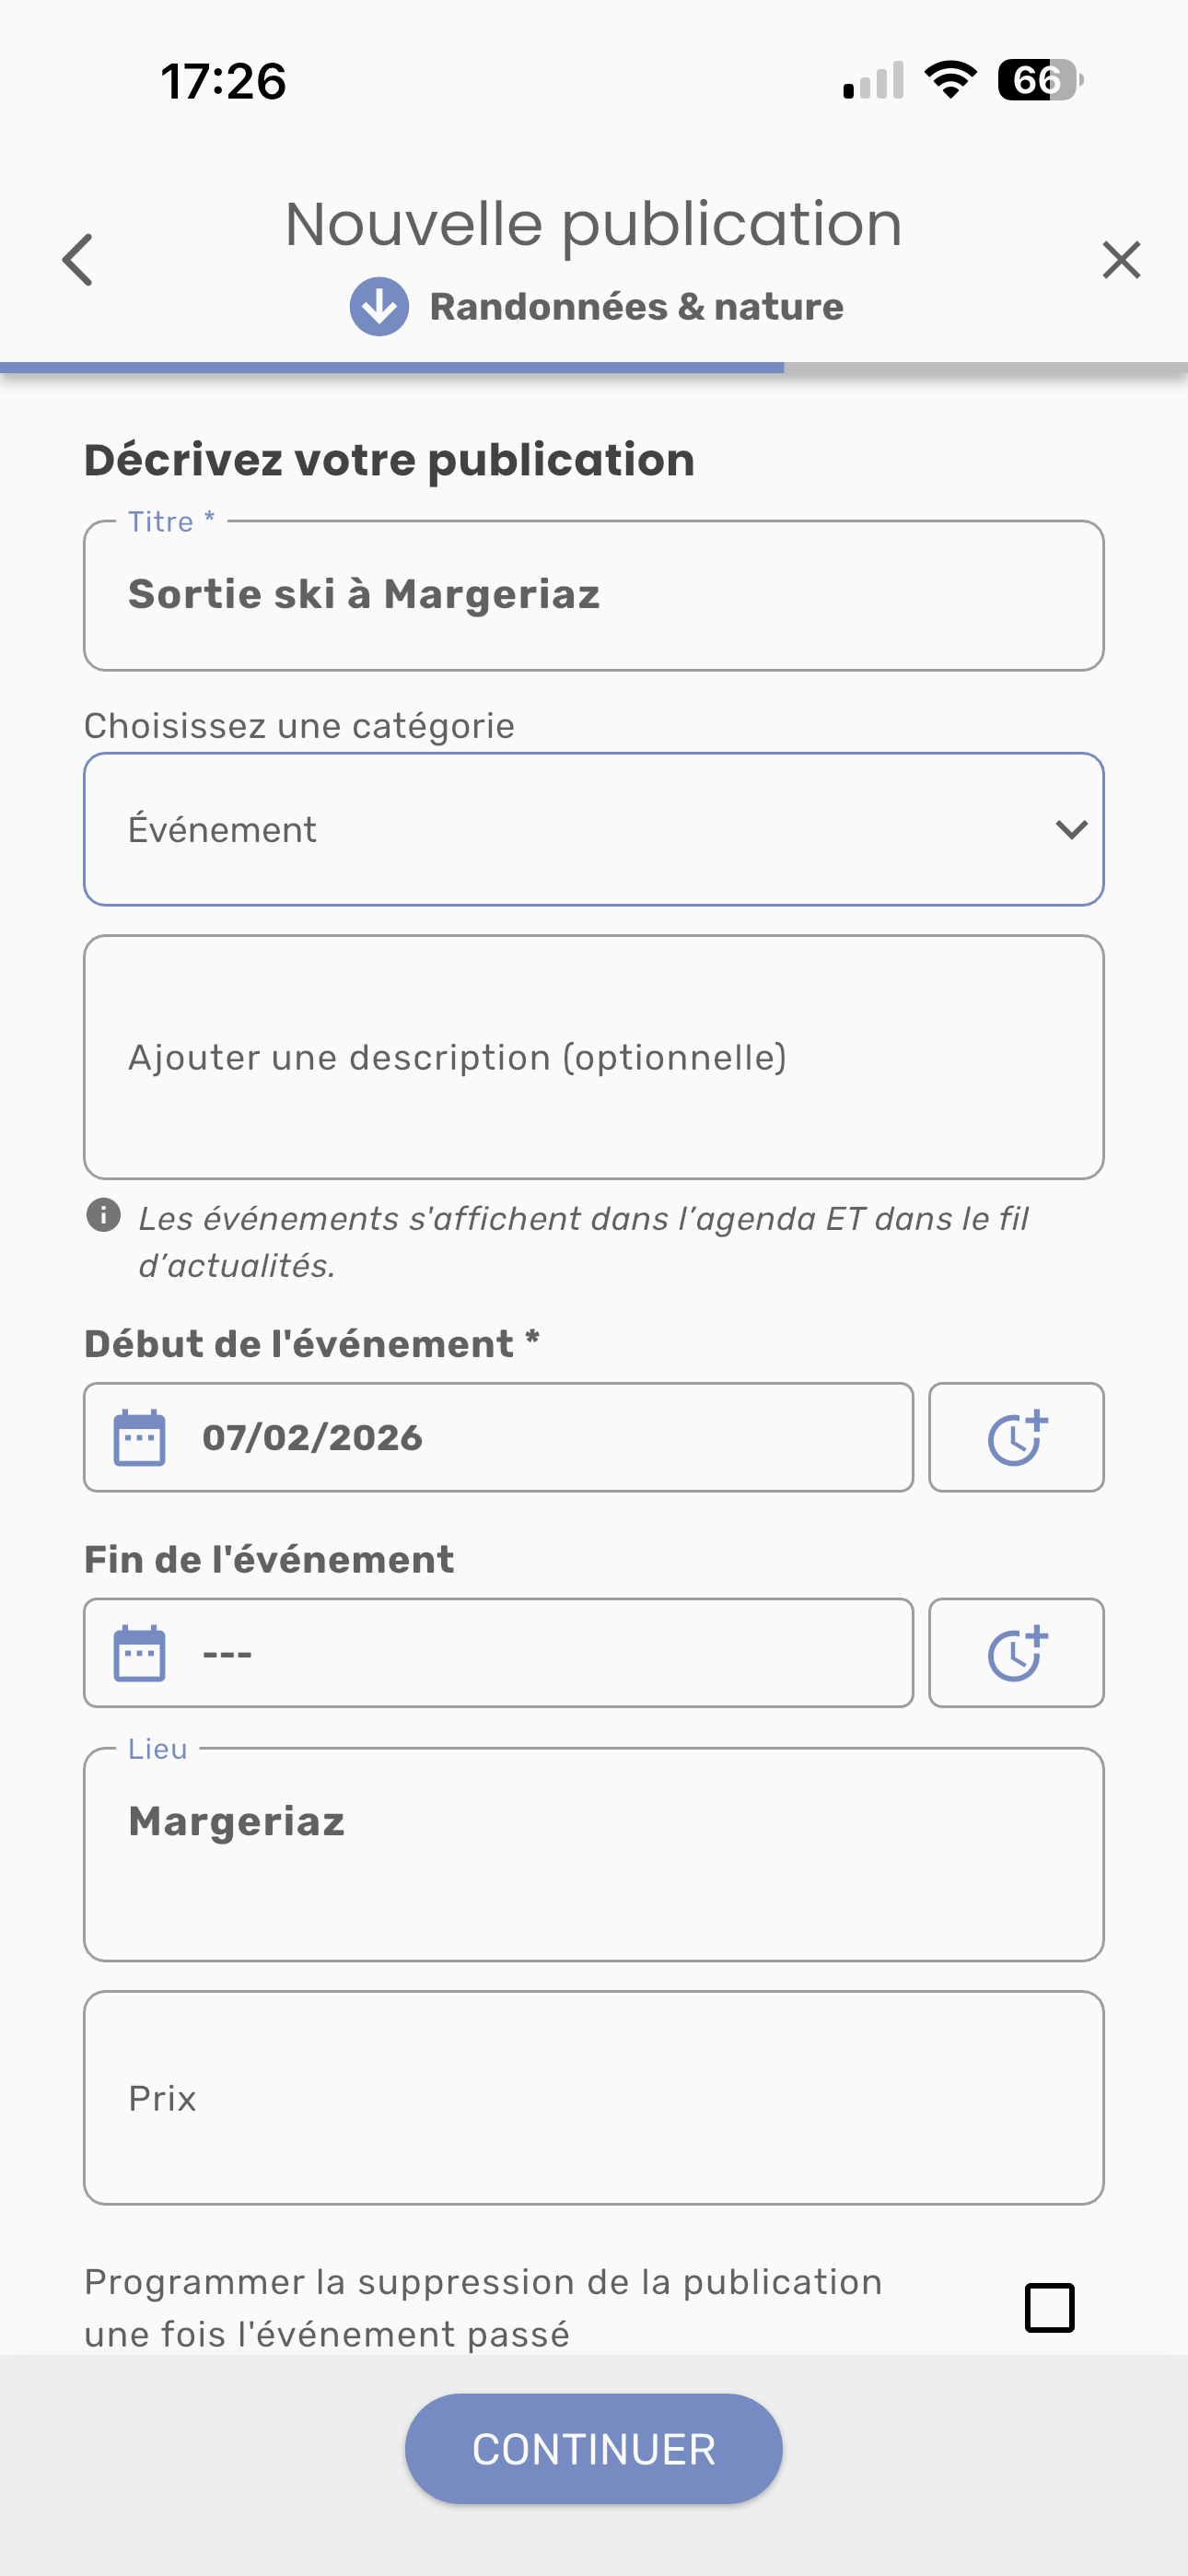Add an end time with clock icon
The height and width of the screenshot is (2576, 1188).
click(1016, 1653)
